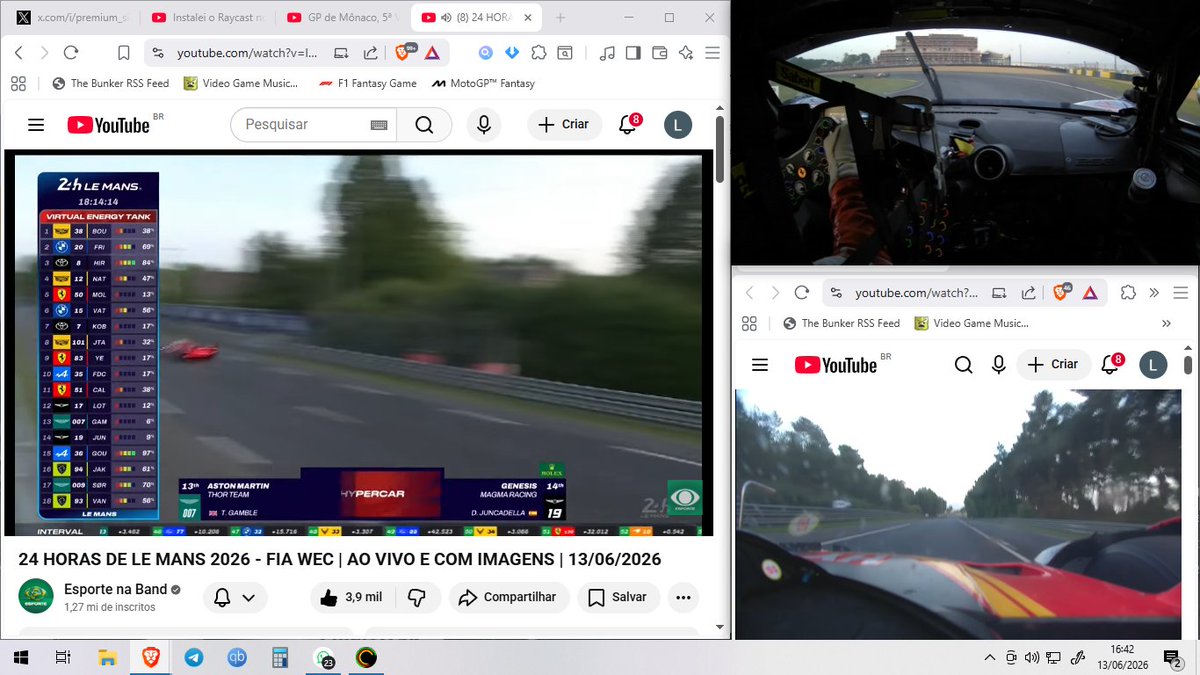Open Esporte na Band channel name
1200x675 pixels.
[x=115, y=589]
